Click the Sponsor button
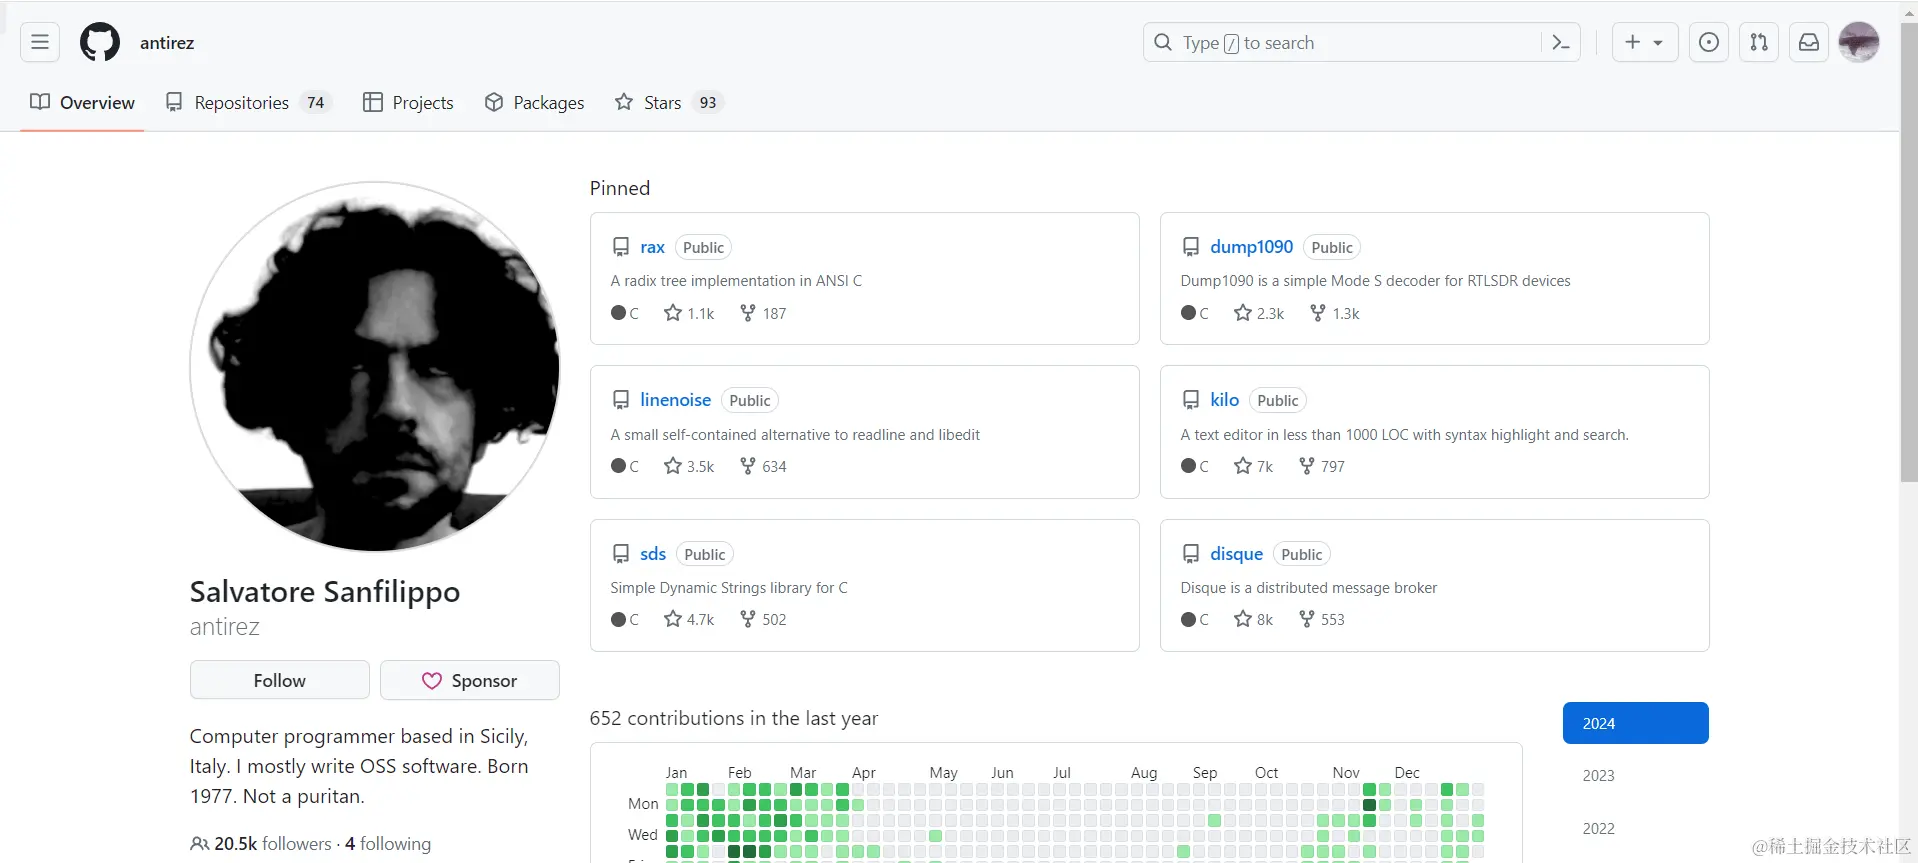The height and width of the screenshot is (863, 1918). point(469,680)
